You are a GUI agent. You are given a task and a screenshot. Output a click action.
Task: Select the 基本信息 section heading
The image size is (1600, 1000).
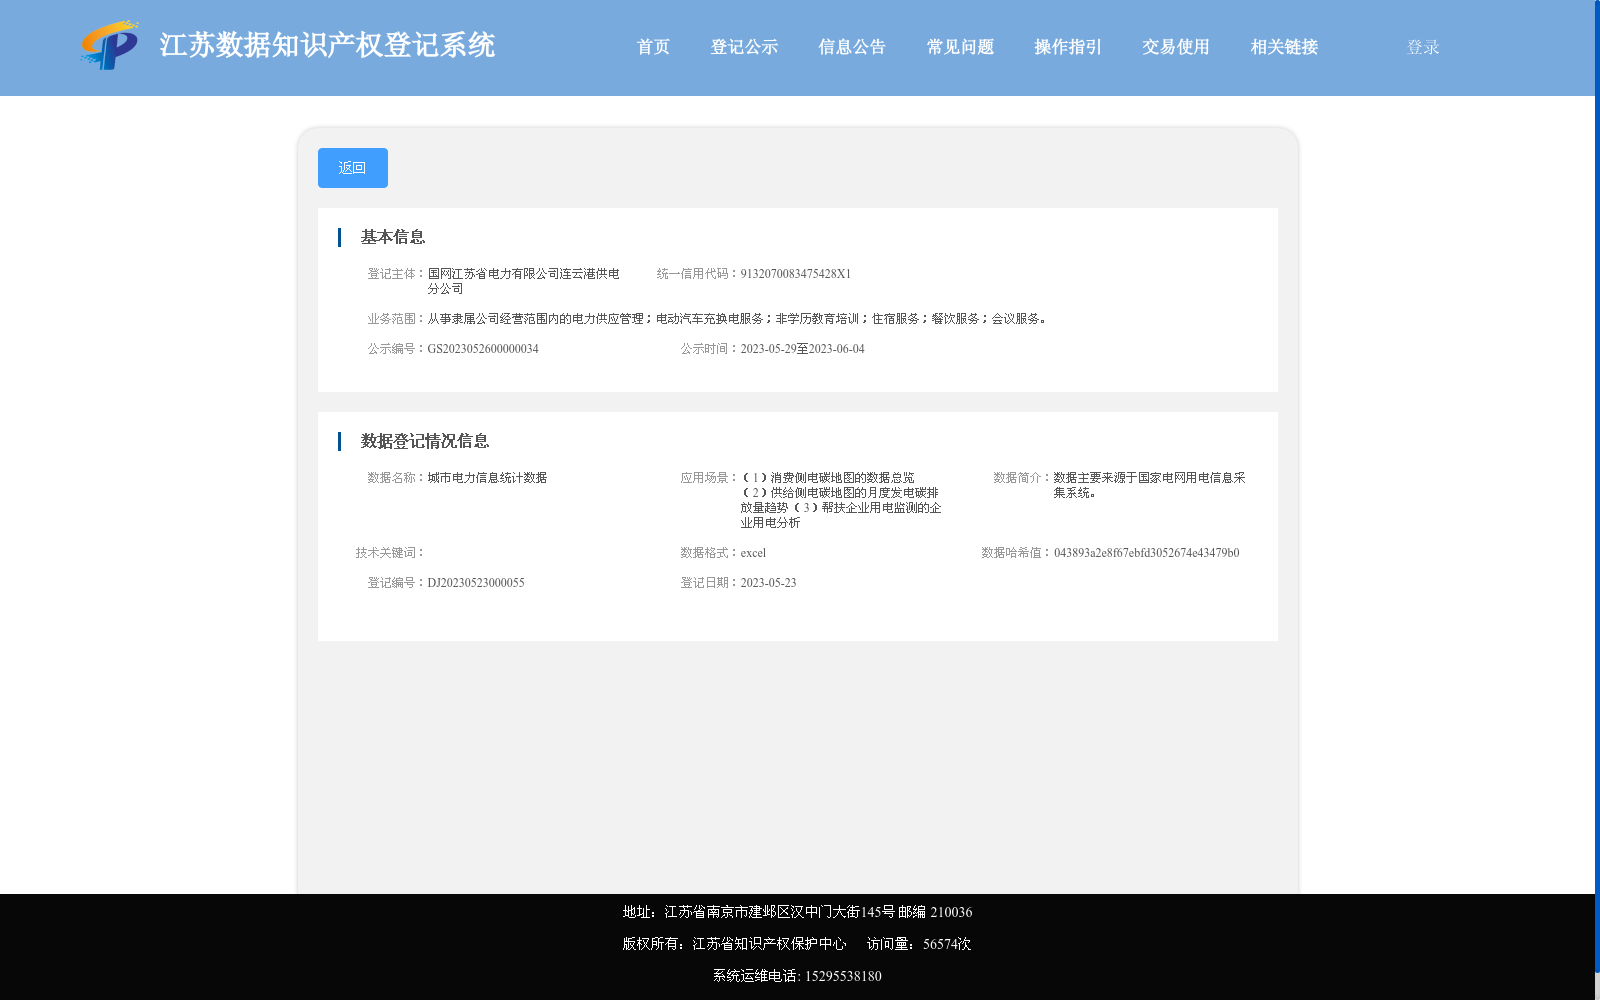pos(393,237)
